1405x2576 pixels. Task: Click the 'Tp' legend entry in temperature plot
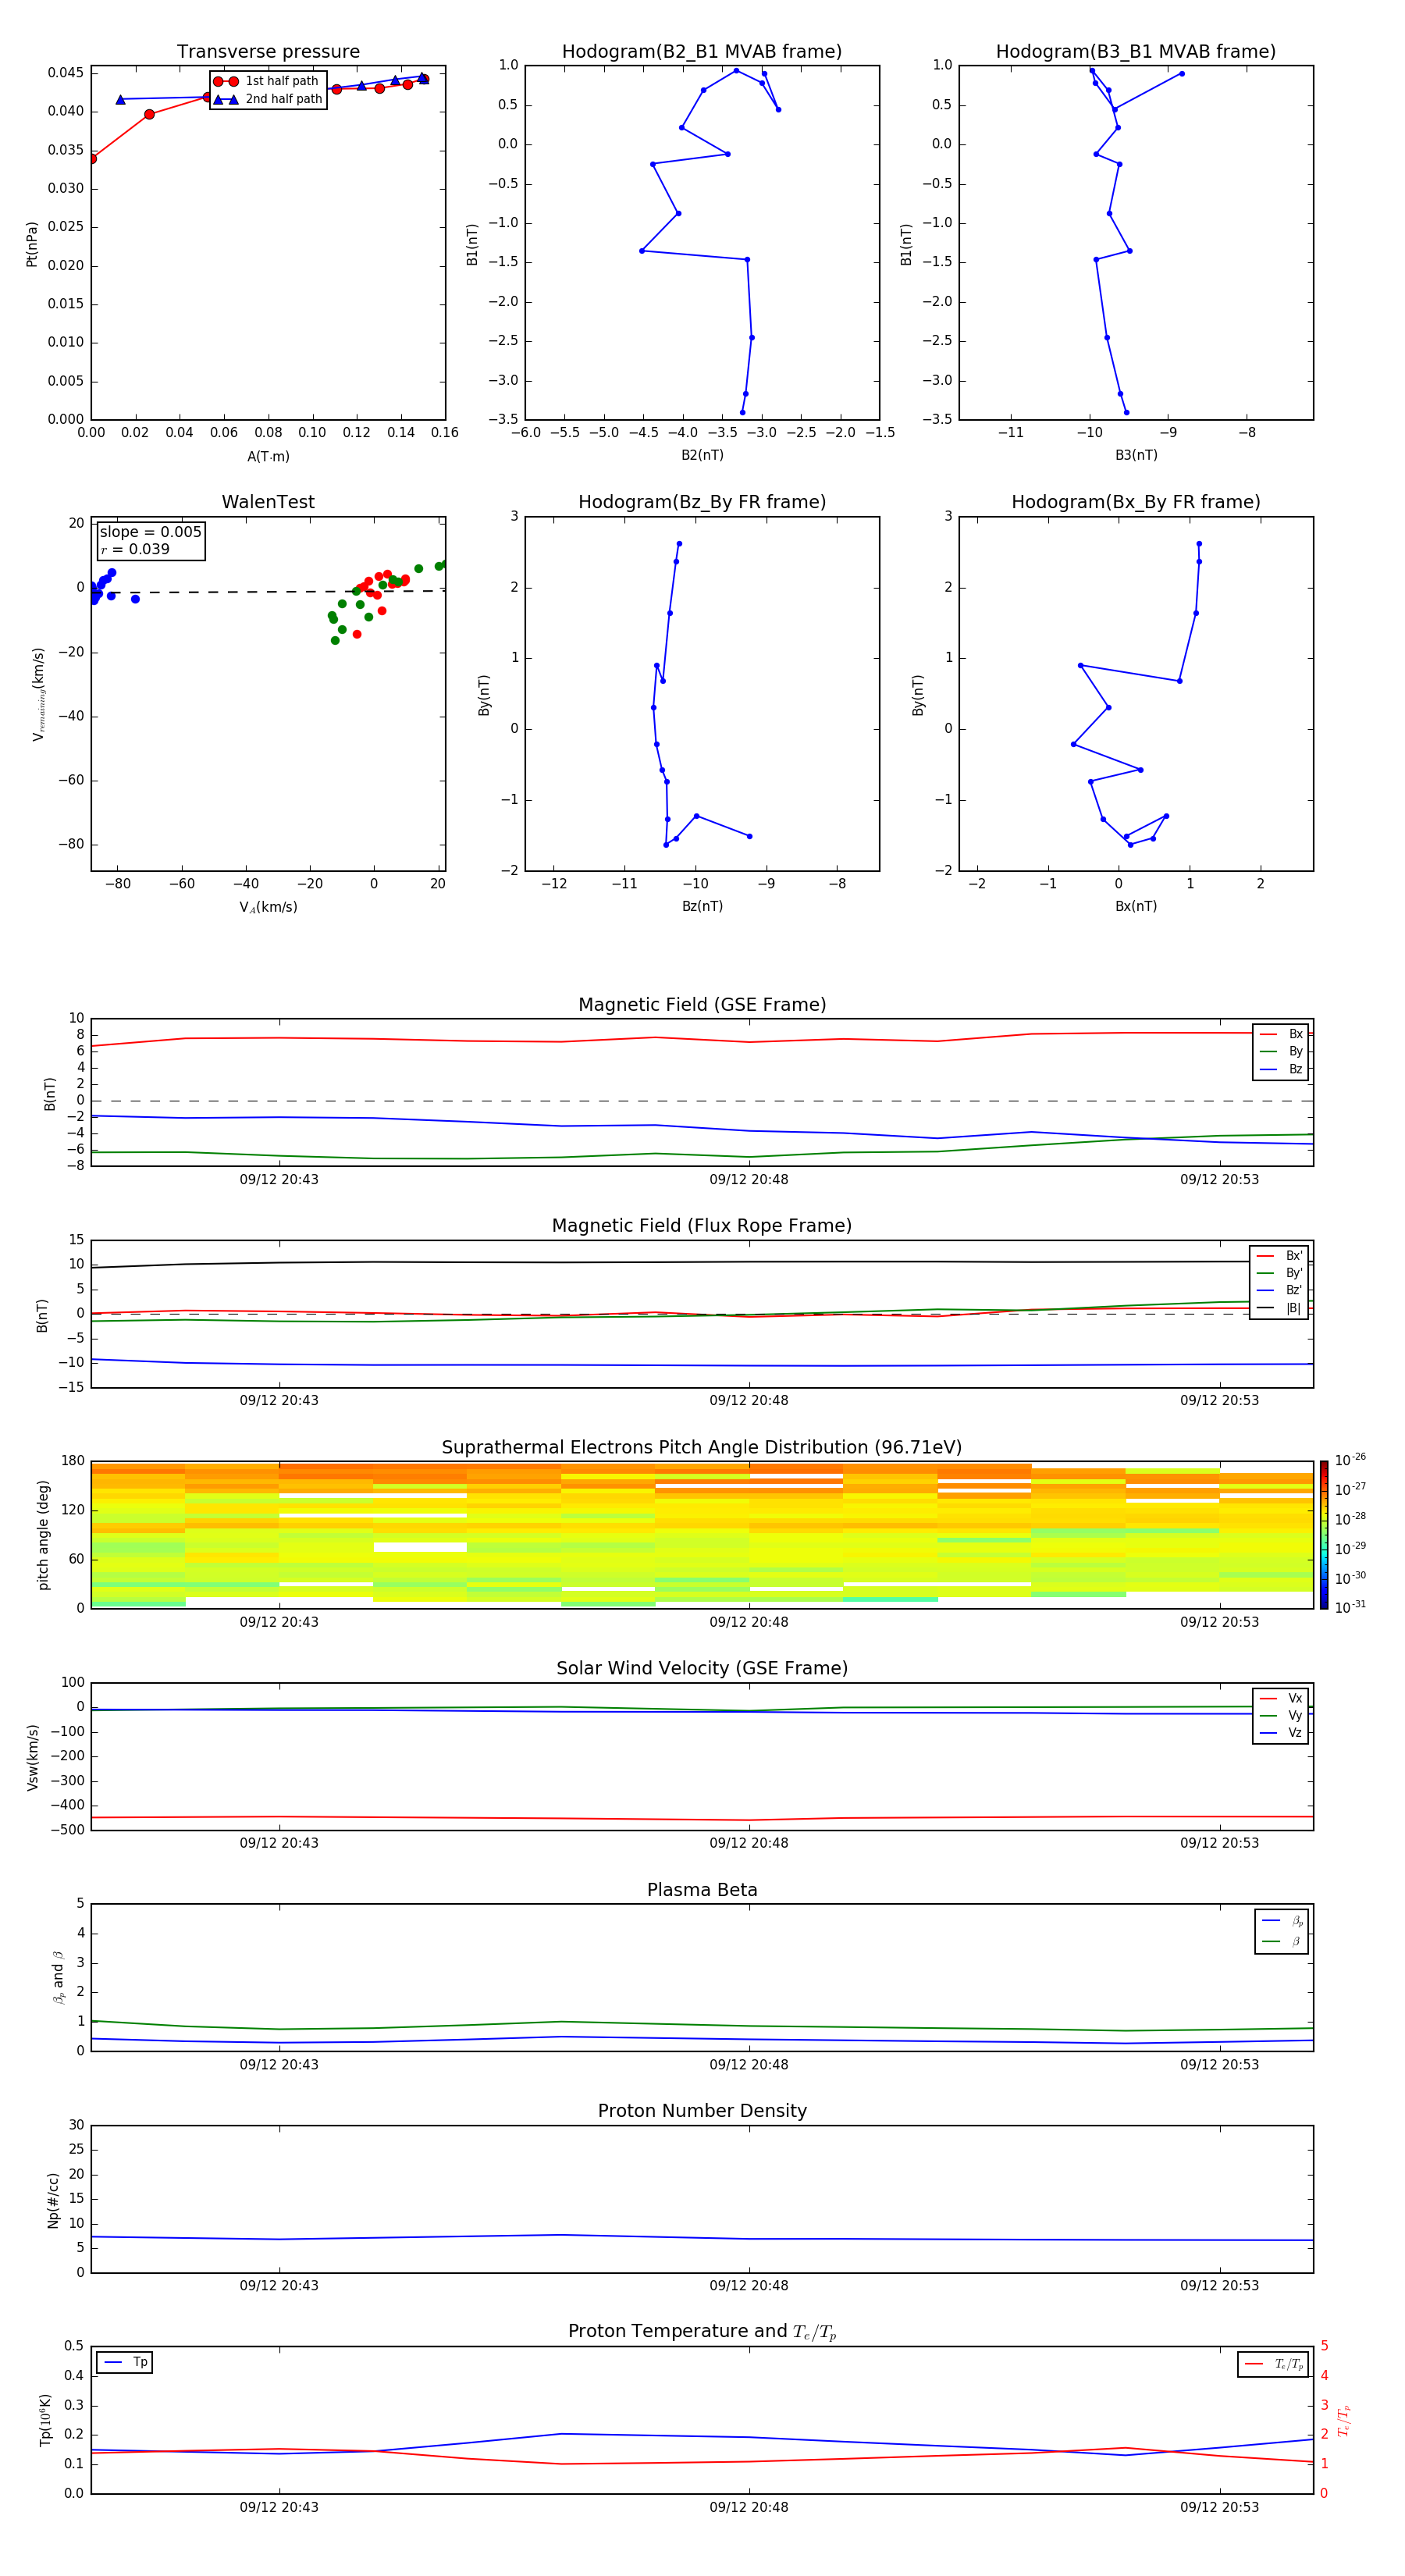(125, 2362)
